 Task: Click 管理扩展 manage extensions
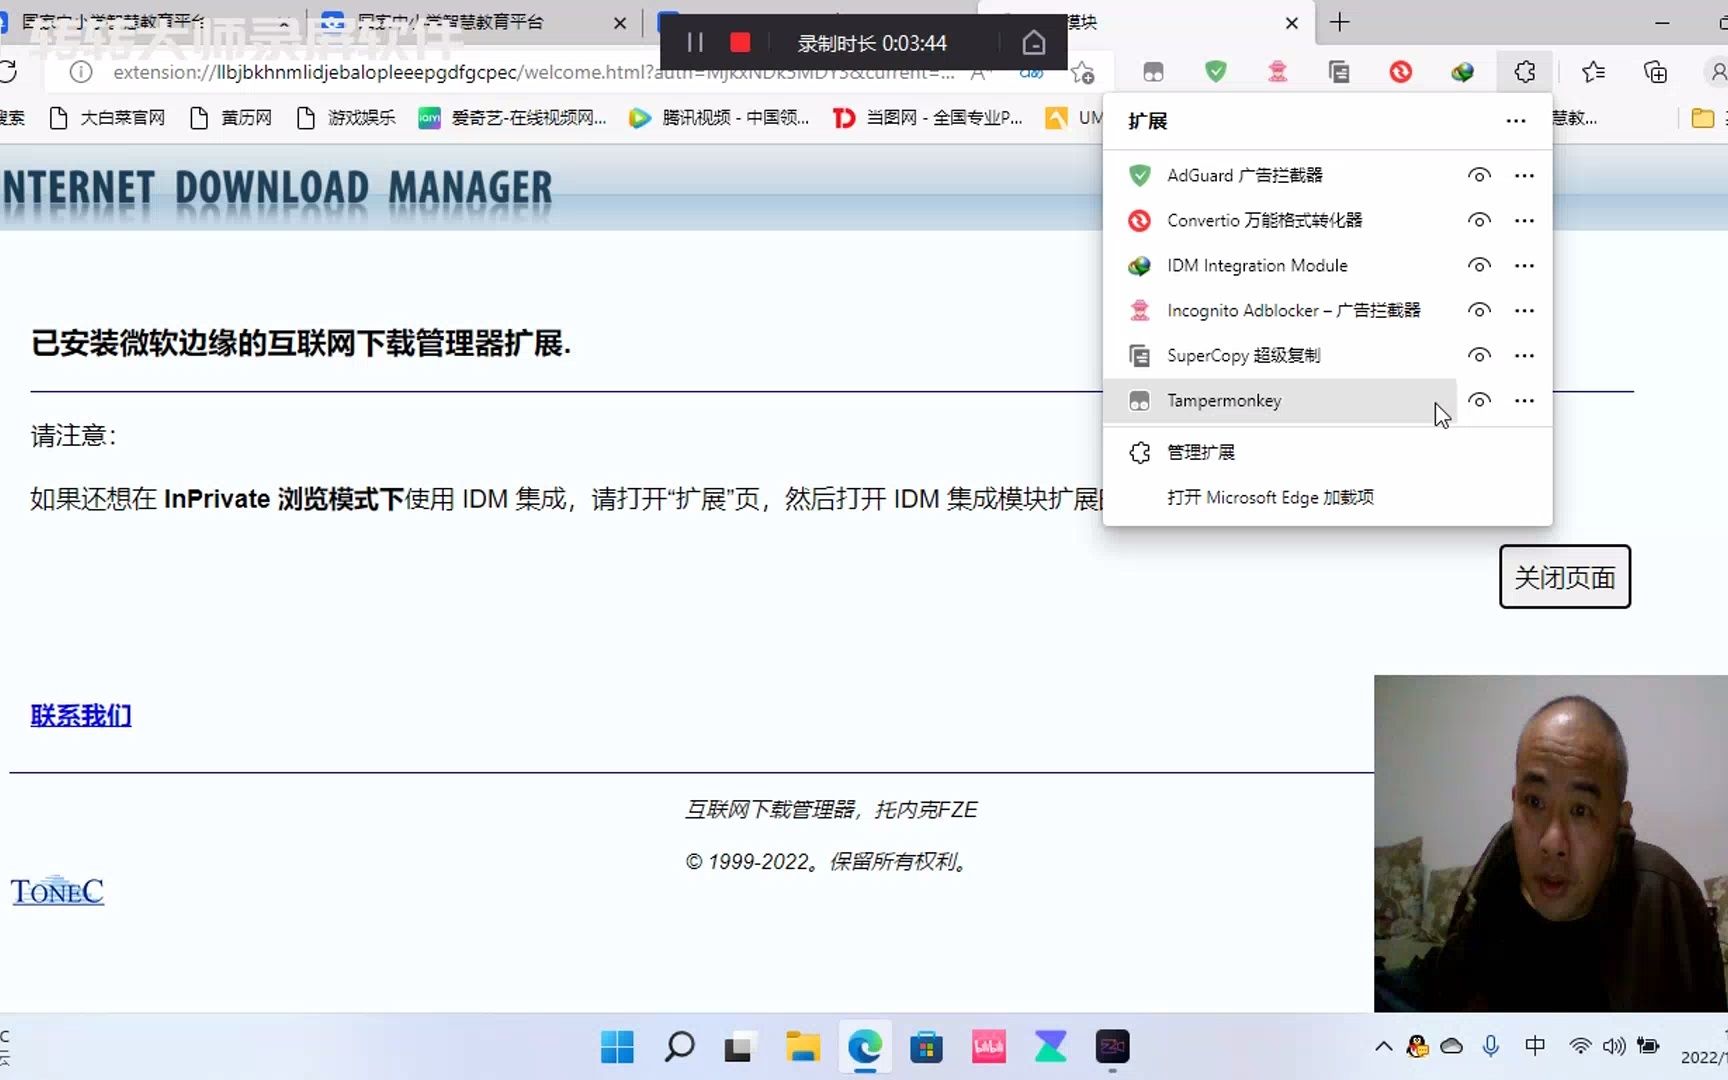1328,452
